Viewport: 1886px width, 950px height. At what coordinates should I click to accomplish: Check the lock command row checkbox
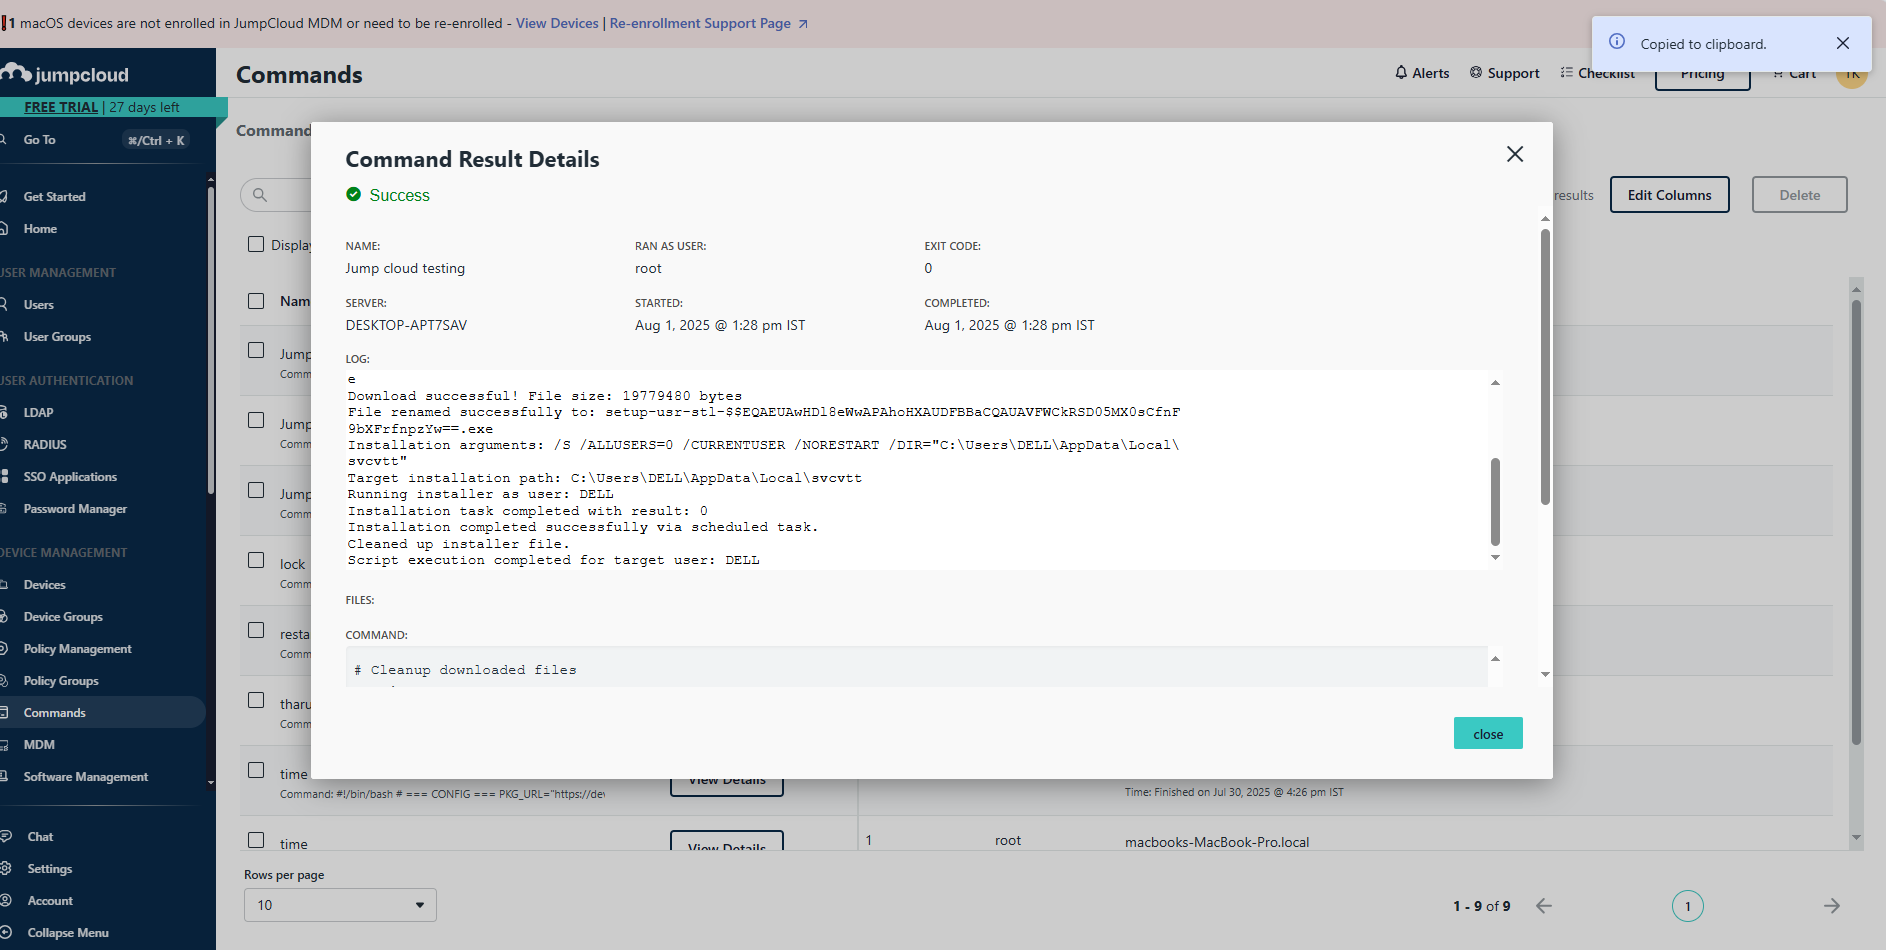coord(256,560)
